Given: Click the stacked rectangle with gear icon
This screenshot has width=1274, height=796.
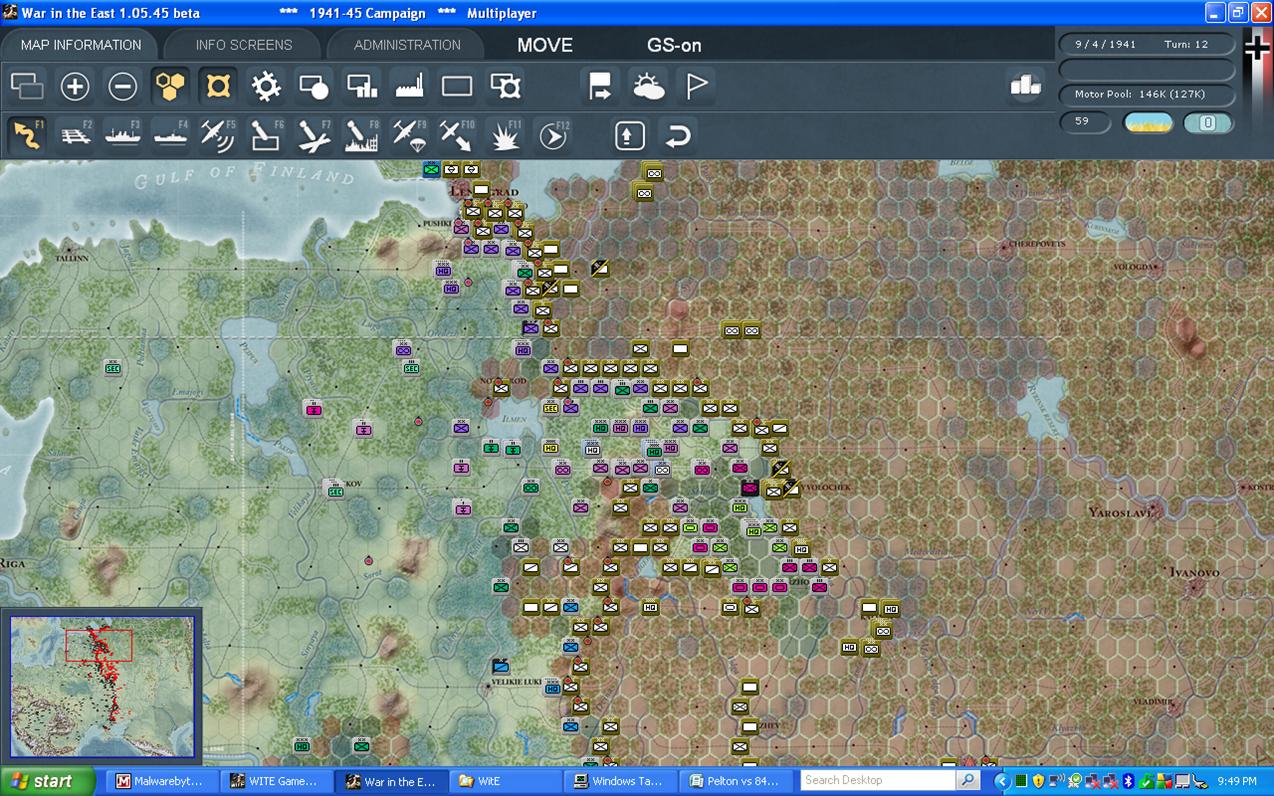Looking at the screenshot, I should [506, 87].
